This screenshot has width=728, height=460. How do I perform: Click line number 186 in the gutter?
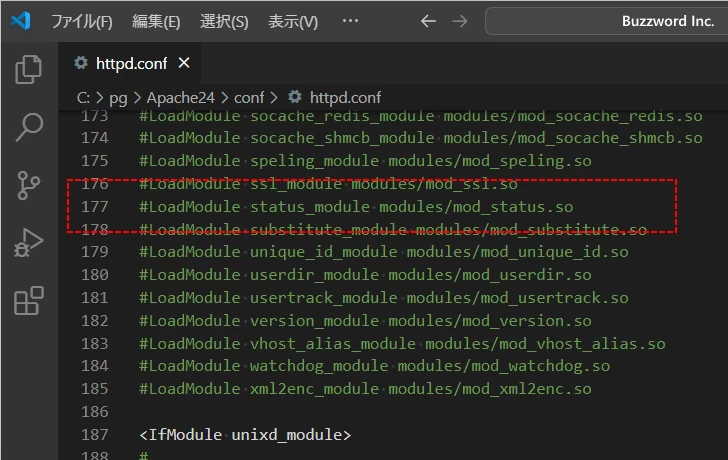(95, 412)
